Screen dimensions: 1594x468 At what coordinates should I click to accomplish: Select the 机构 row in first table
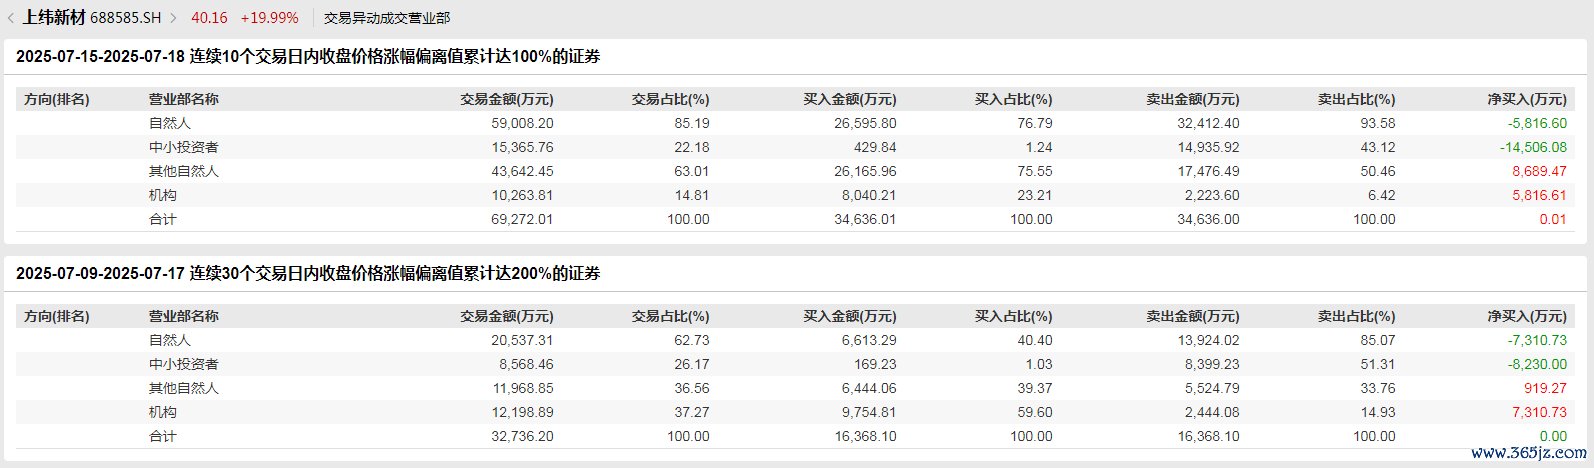(x=796, y=195)
